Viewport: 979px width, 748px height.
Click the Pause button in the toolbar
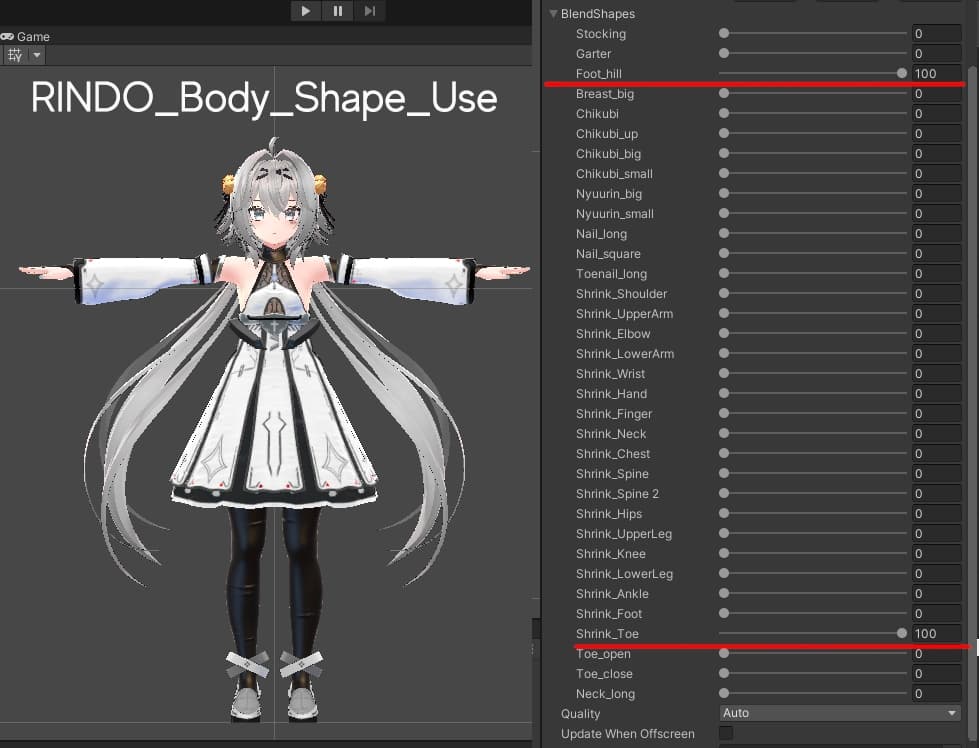click(x=338, y=11)
